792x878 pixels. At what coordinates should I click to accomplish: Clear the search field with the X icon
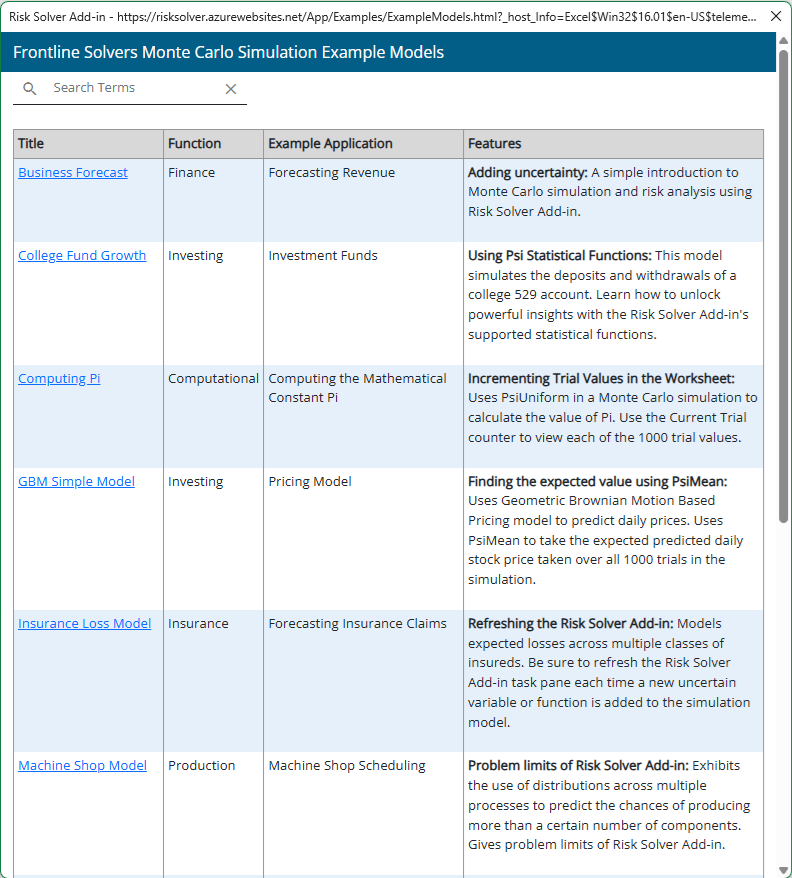click(x=231, y=89)
